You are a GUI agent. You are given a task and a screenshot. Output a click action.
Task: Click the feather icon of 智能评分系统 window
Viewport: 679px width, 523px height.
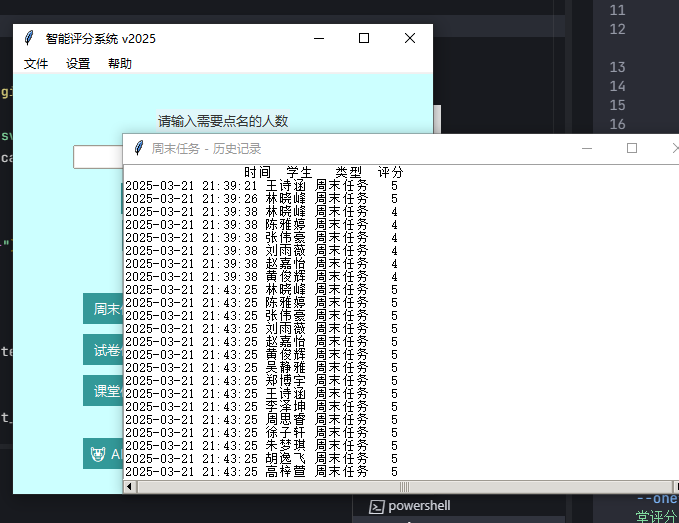click(x=29, y=38)
